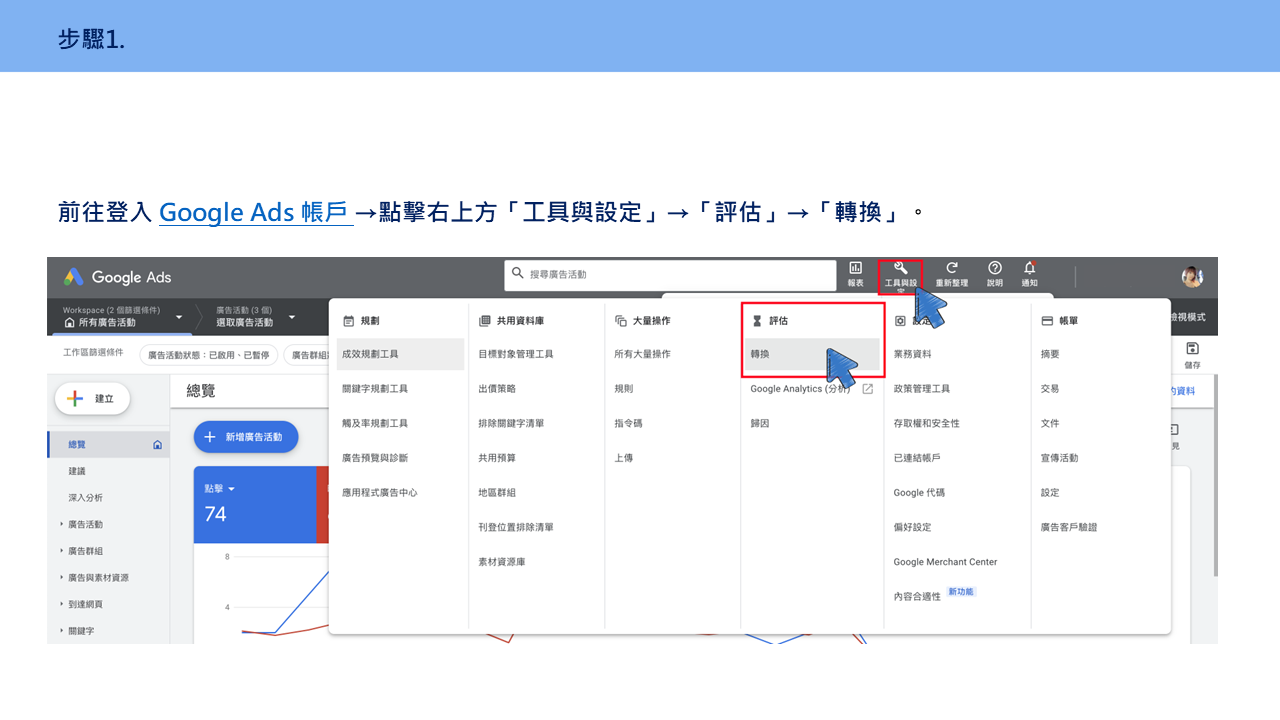Click the 搜尋廣告活動 search field
The width and height of the screenshot is (1280, 720).
pyautogui.click(x=670, y=274)
